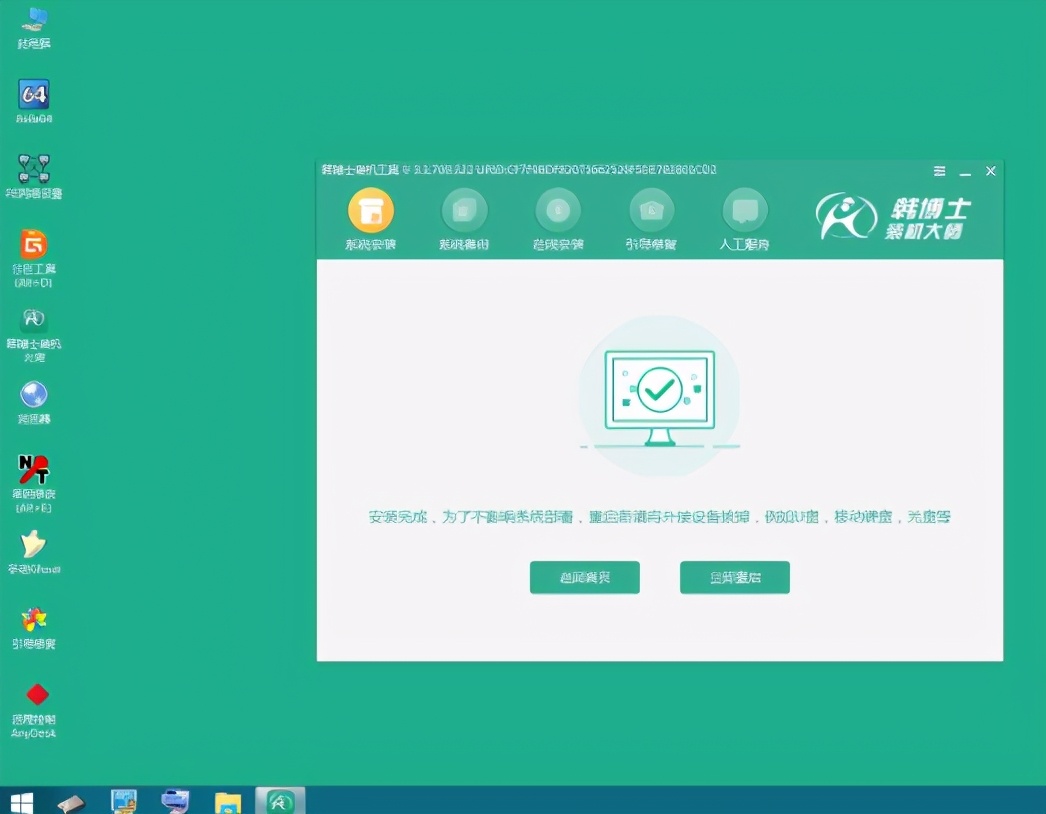The height and width of the screenshot is (814, 1046).
Task: Select the system install tab label
Action: click(371, 240)
